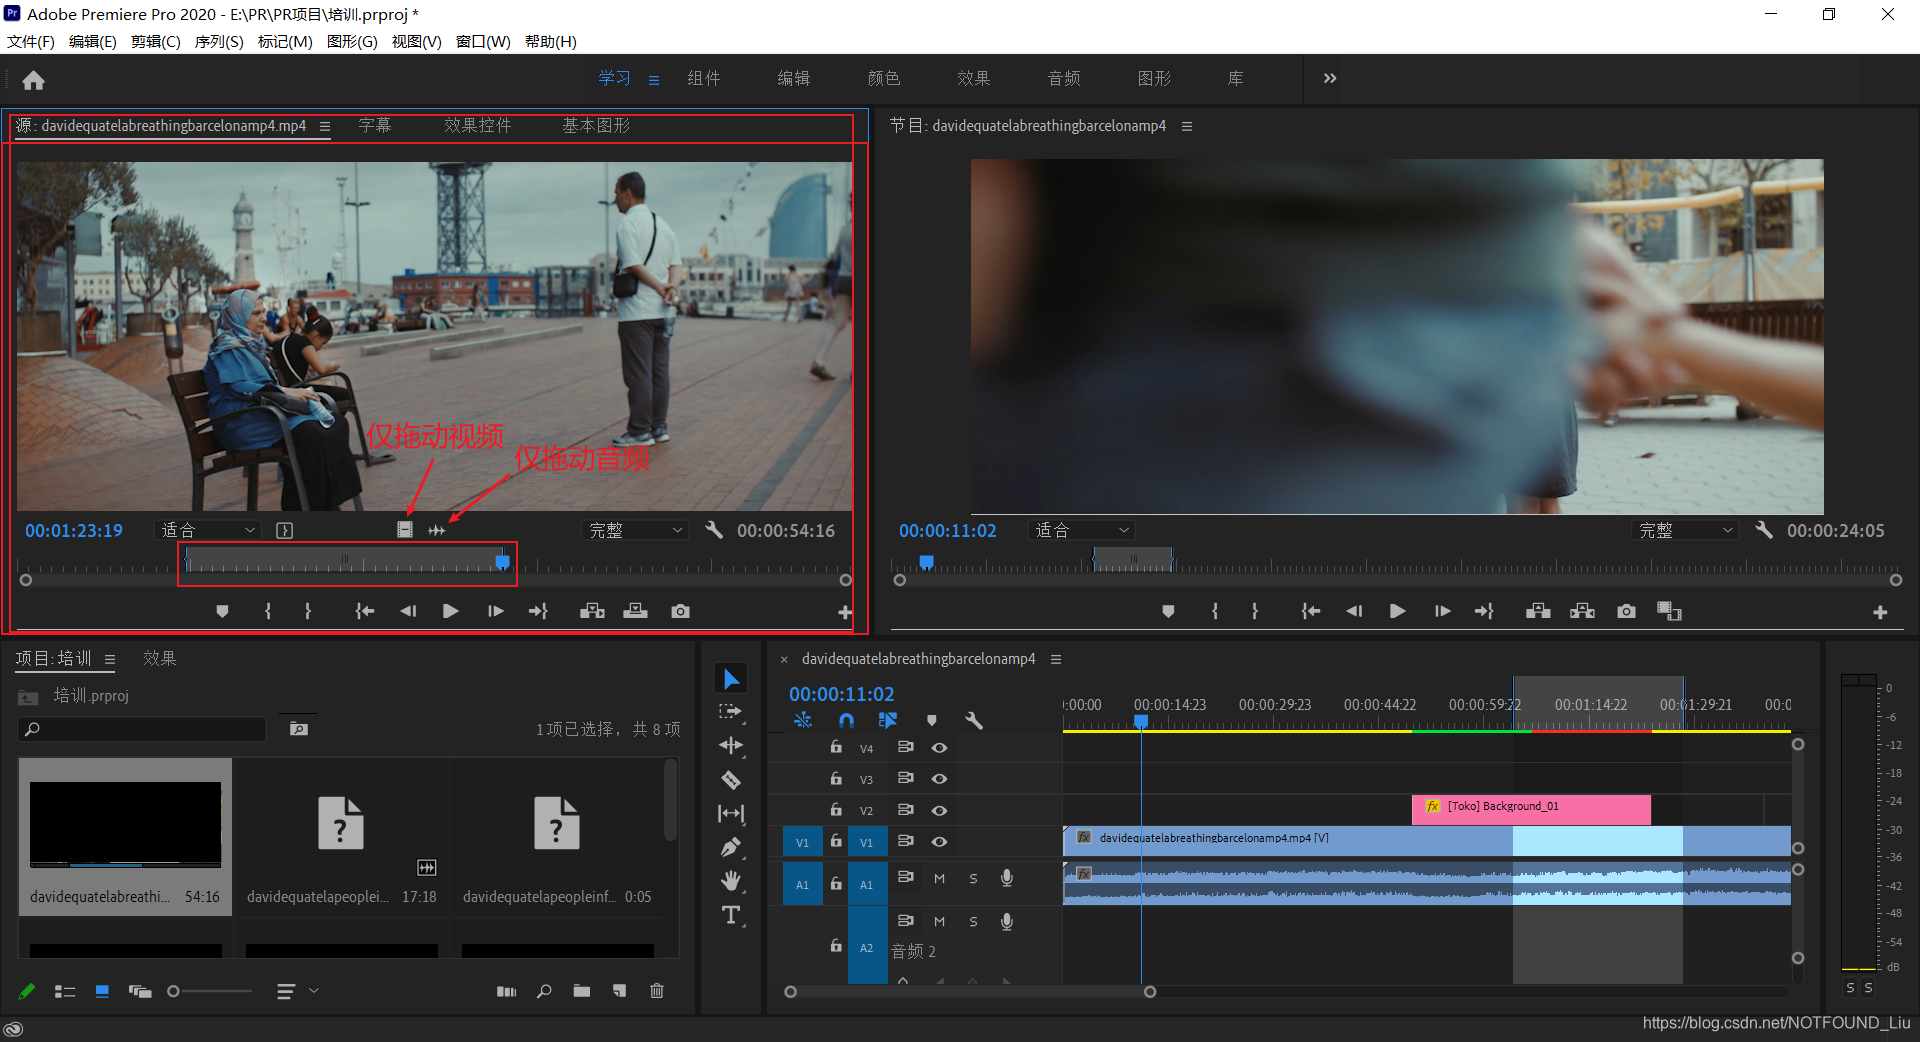Open the 窗口(W) menu
The image size is (1920, 1042).
tap(483, 42)
